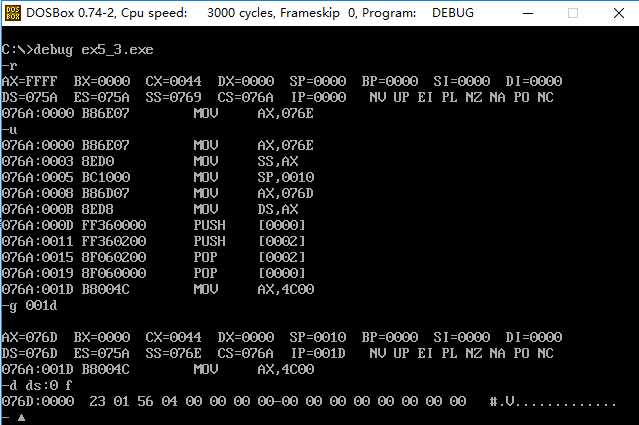Click the 'PUSH [0002]' instruction line

(x=154, y=241)
